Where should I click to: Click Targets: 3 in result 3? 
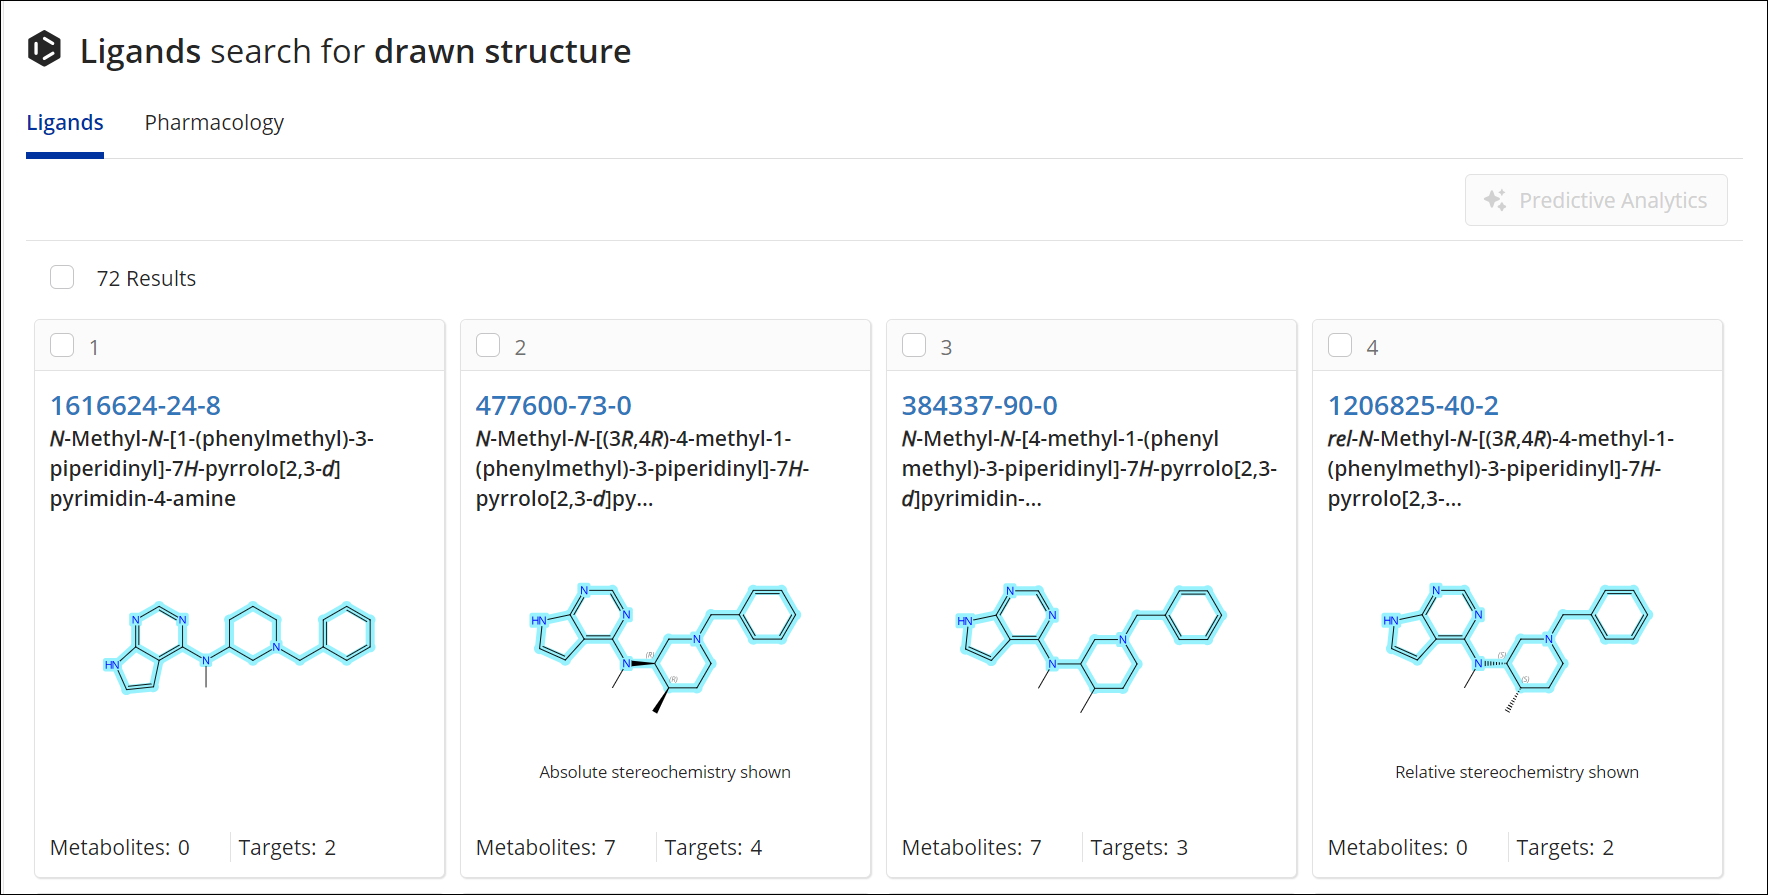(1139, 847)
